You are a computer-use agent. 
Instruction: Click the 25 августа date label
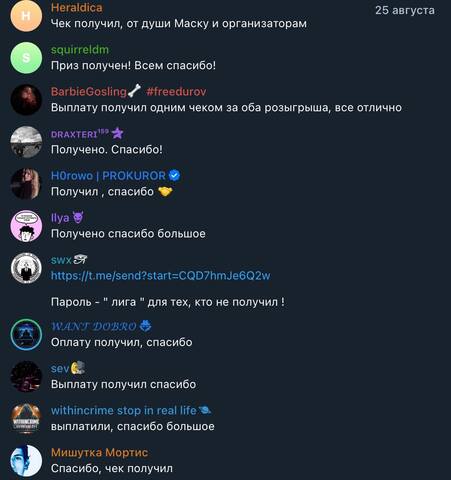(405, 10)
